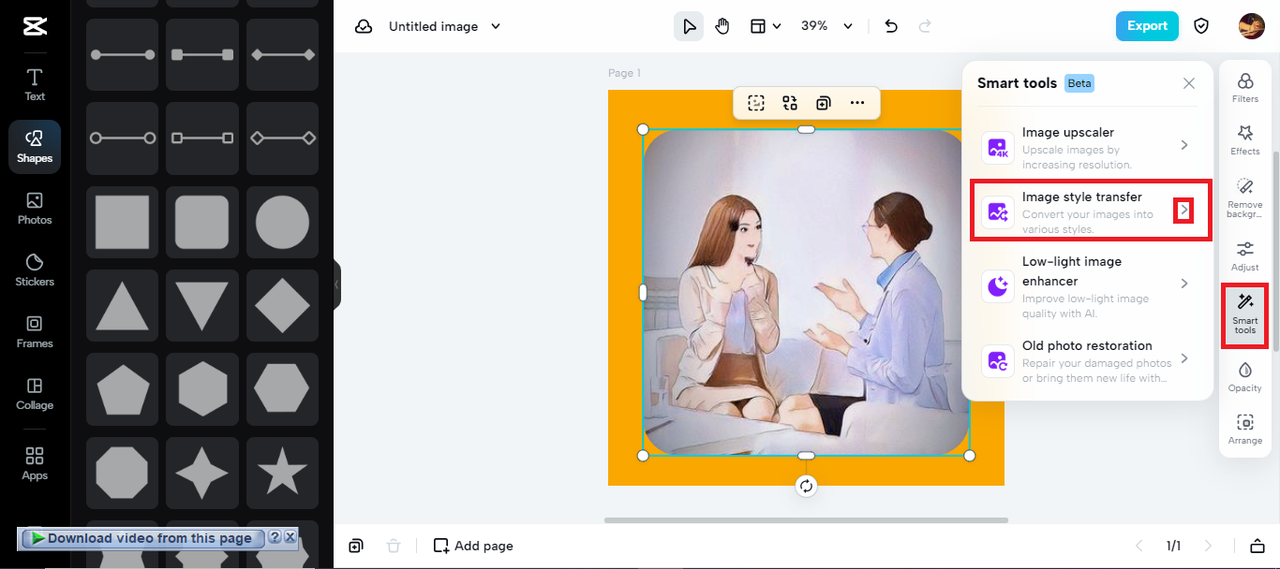Click the horizontal canvas scrollbar
This screenshot has width=1280, height=569.
tap(806, 520)
